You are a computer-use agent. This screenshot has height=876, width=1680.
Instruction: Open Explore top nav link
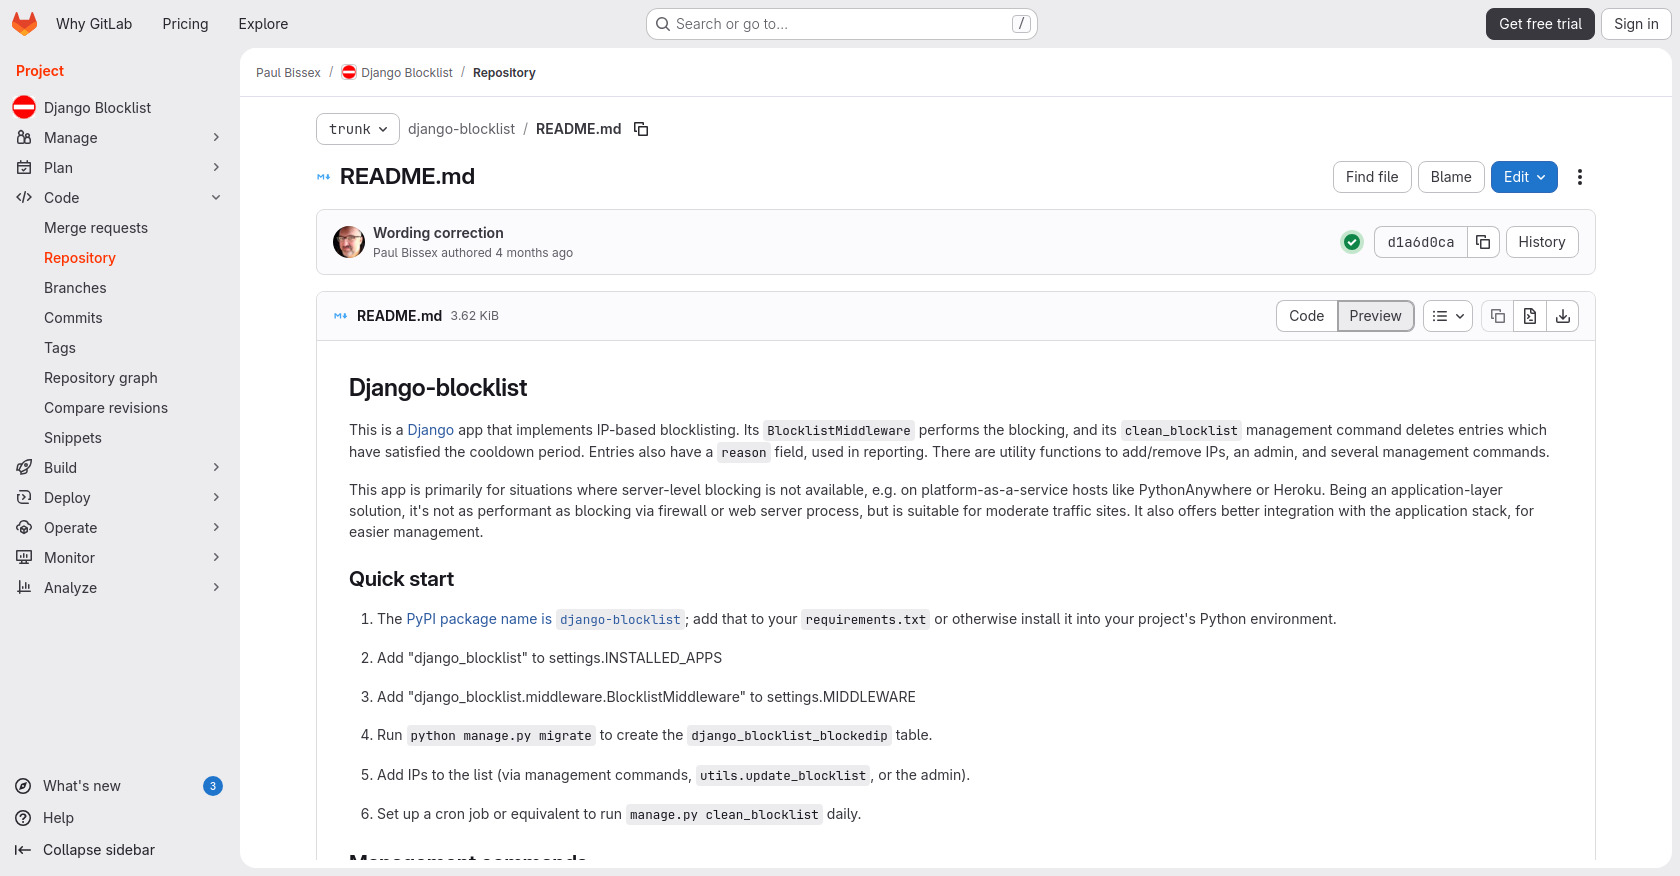click(263, 24)
